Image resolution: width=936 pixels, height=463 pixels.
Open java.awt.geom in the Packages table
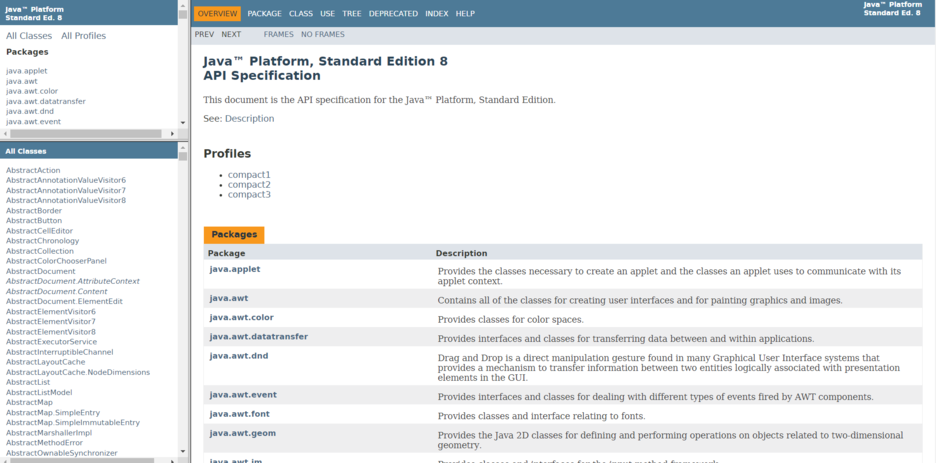pos(243,433)
